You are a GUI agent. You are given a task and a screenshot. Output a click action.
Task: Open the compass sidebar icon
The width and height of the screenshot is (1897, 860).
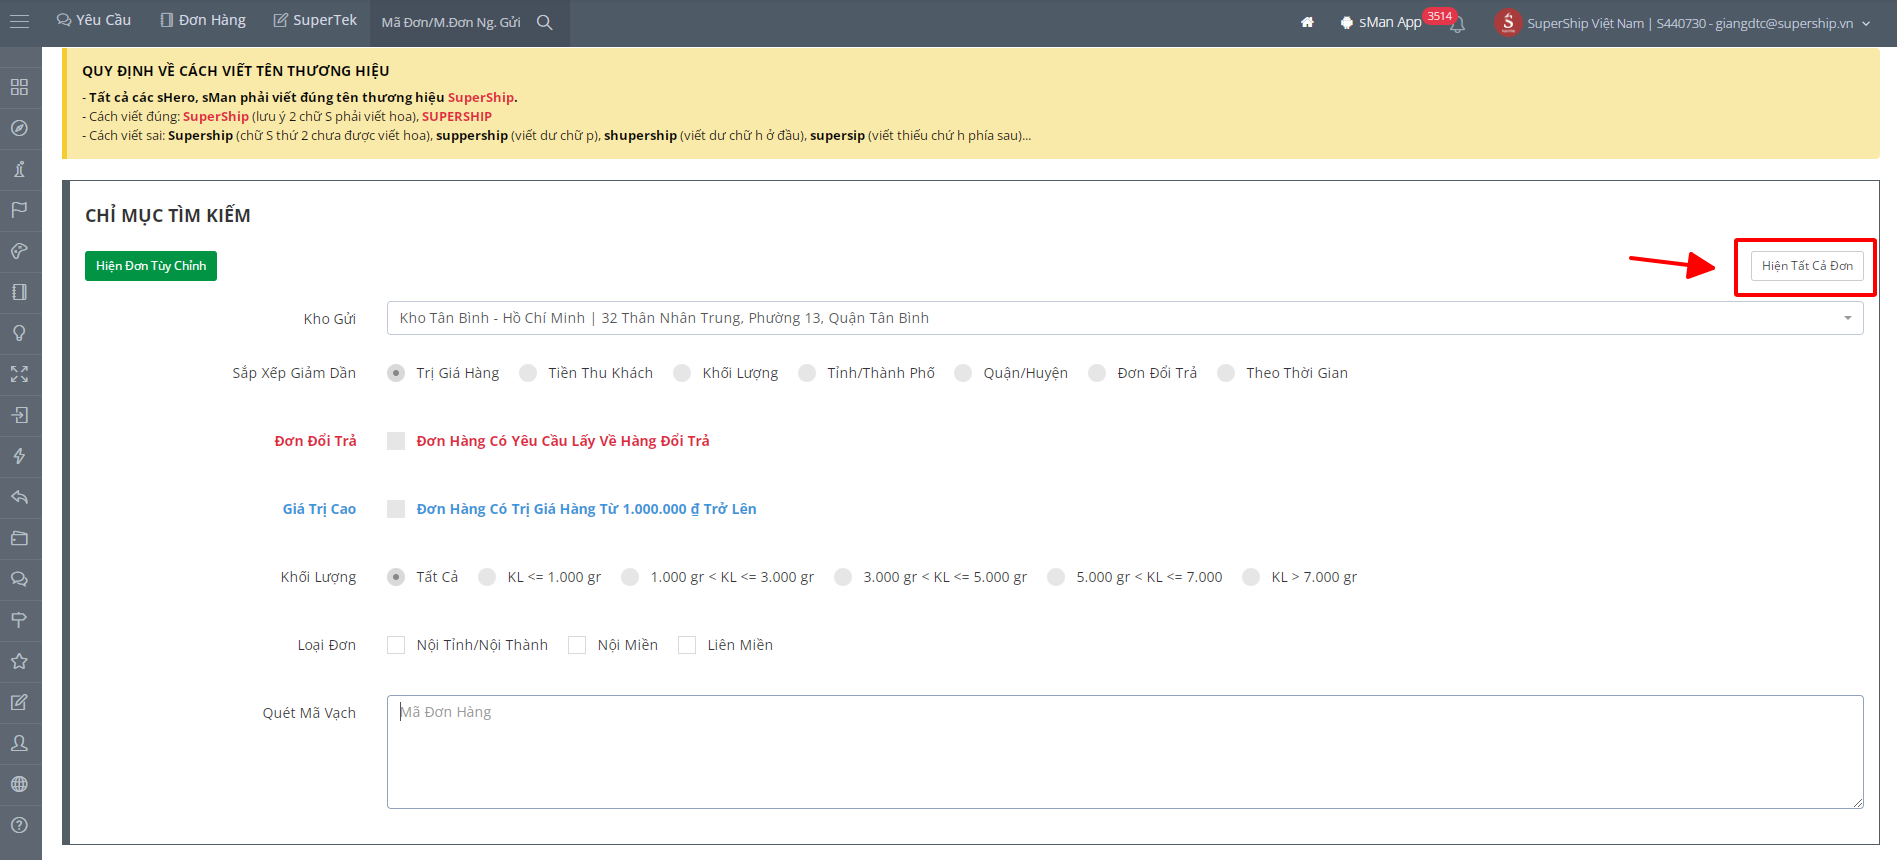pyautogui.click(x=19, y=128)
